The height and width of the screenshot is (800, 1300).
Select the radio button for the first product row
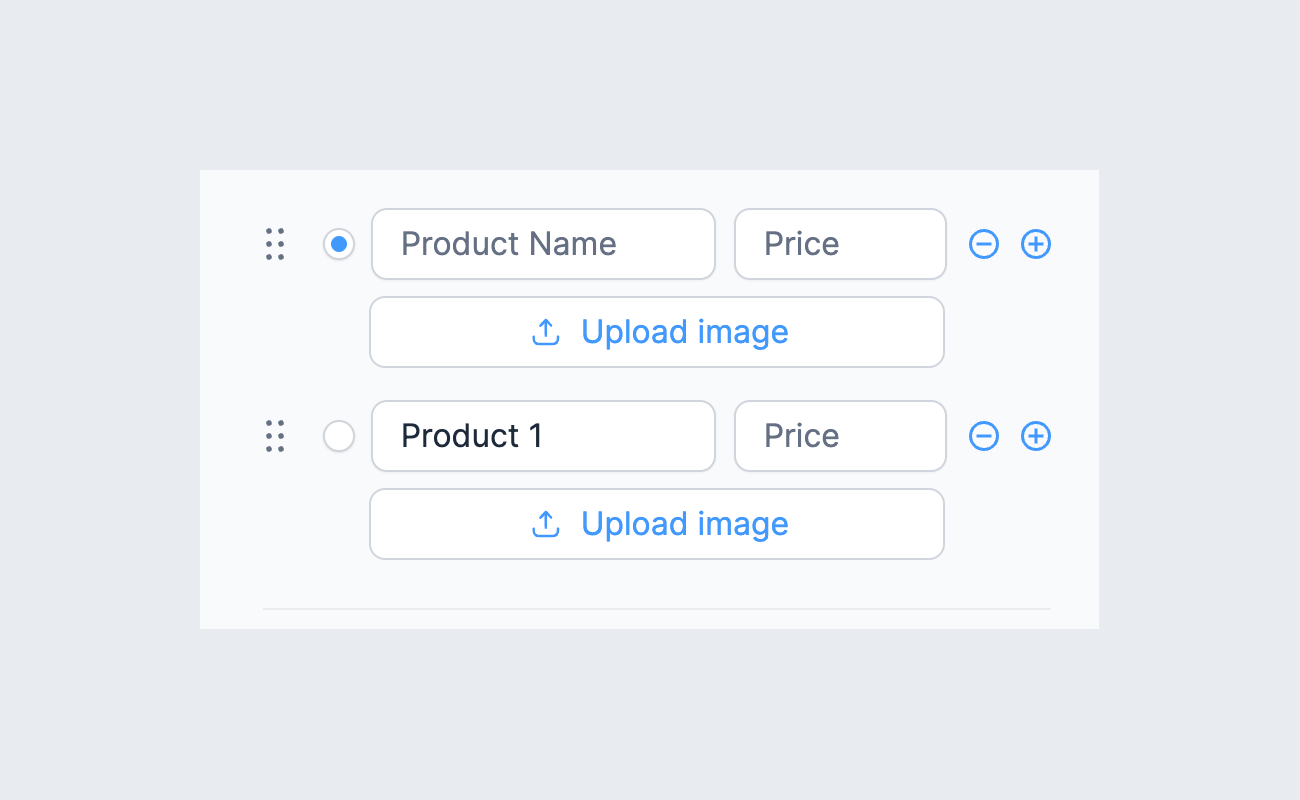click(x=339, y=244)
